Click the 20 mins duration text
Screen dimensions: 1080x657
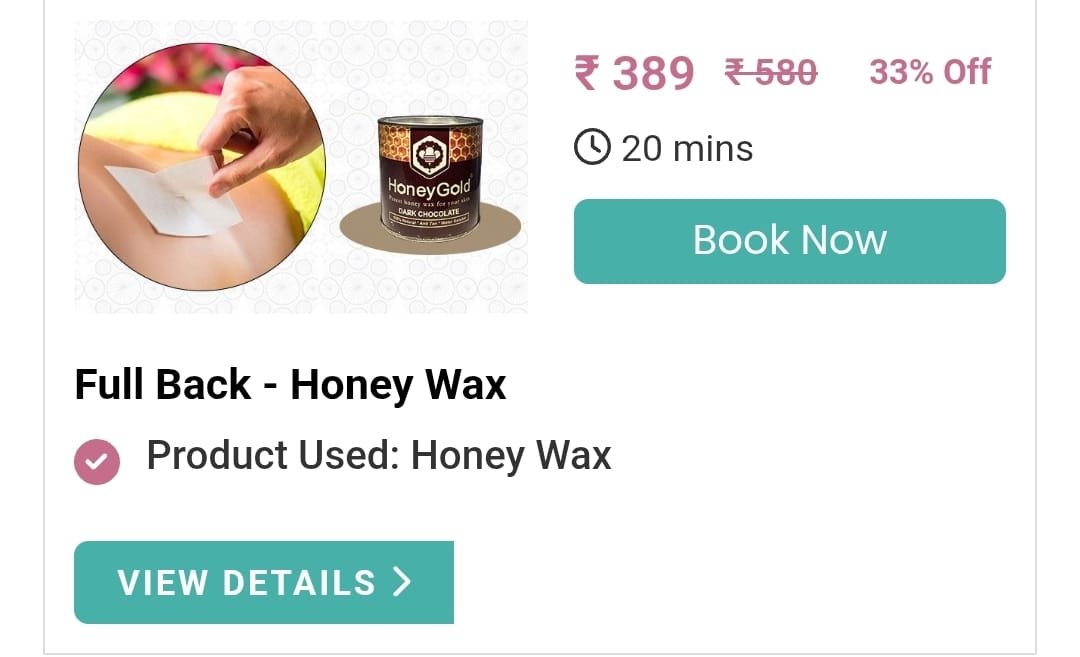pyautogui.click(x=687, y=148)
